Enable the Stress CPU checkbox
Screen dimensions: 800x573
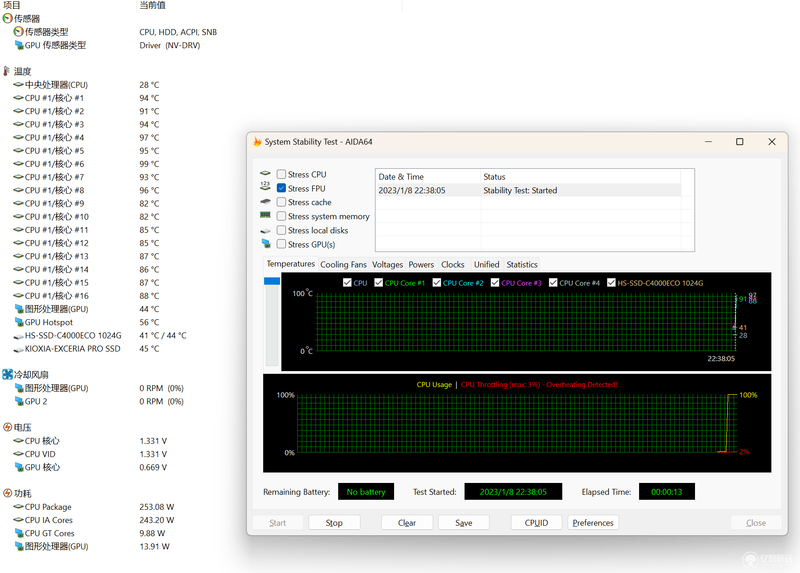click(281, 174)
